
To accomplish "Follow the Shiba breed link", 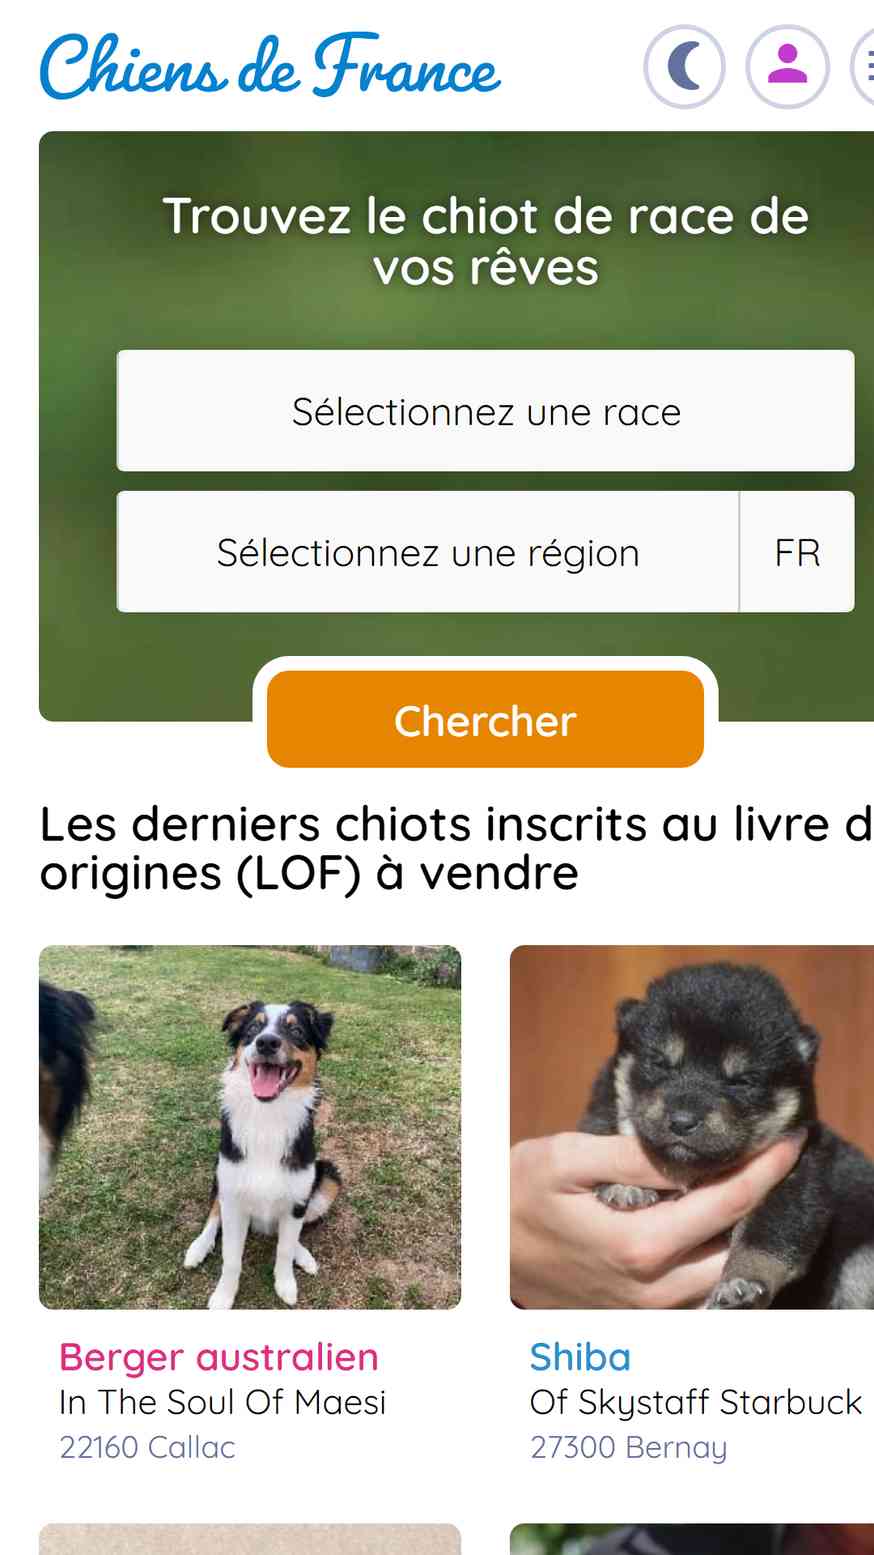I will [580, 1357].
